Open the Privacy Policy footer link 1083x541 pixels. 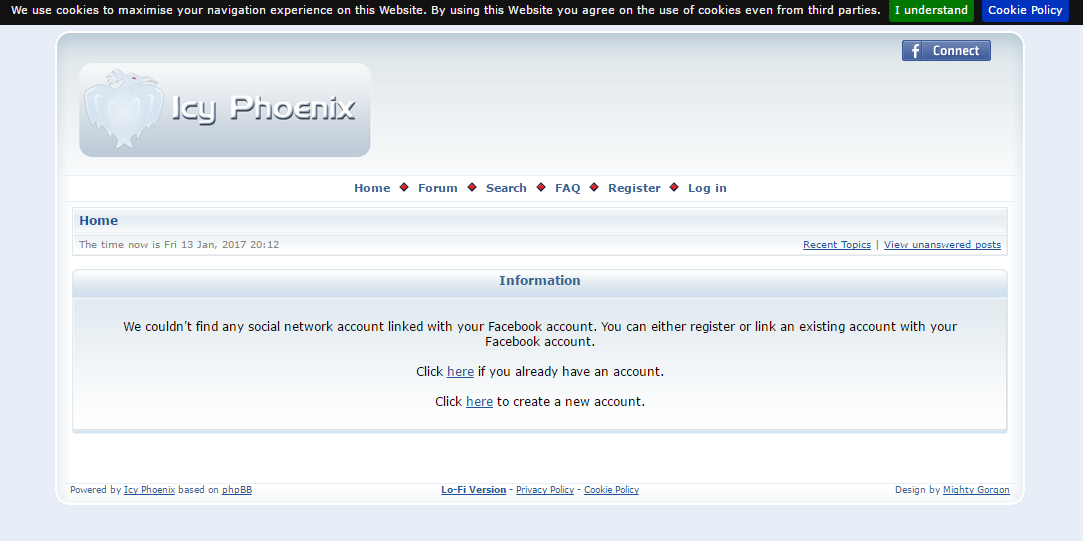(x=545, y=490)
